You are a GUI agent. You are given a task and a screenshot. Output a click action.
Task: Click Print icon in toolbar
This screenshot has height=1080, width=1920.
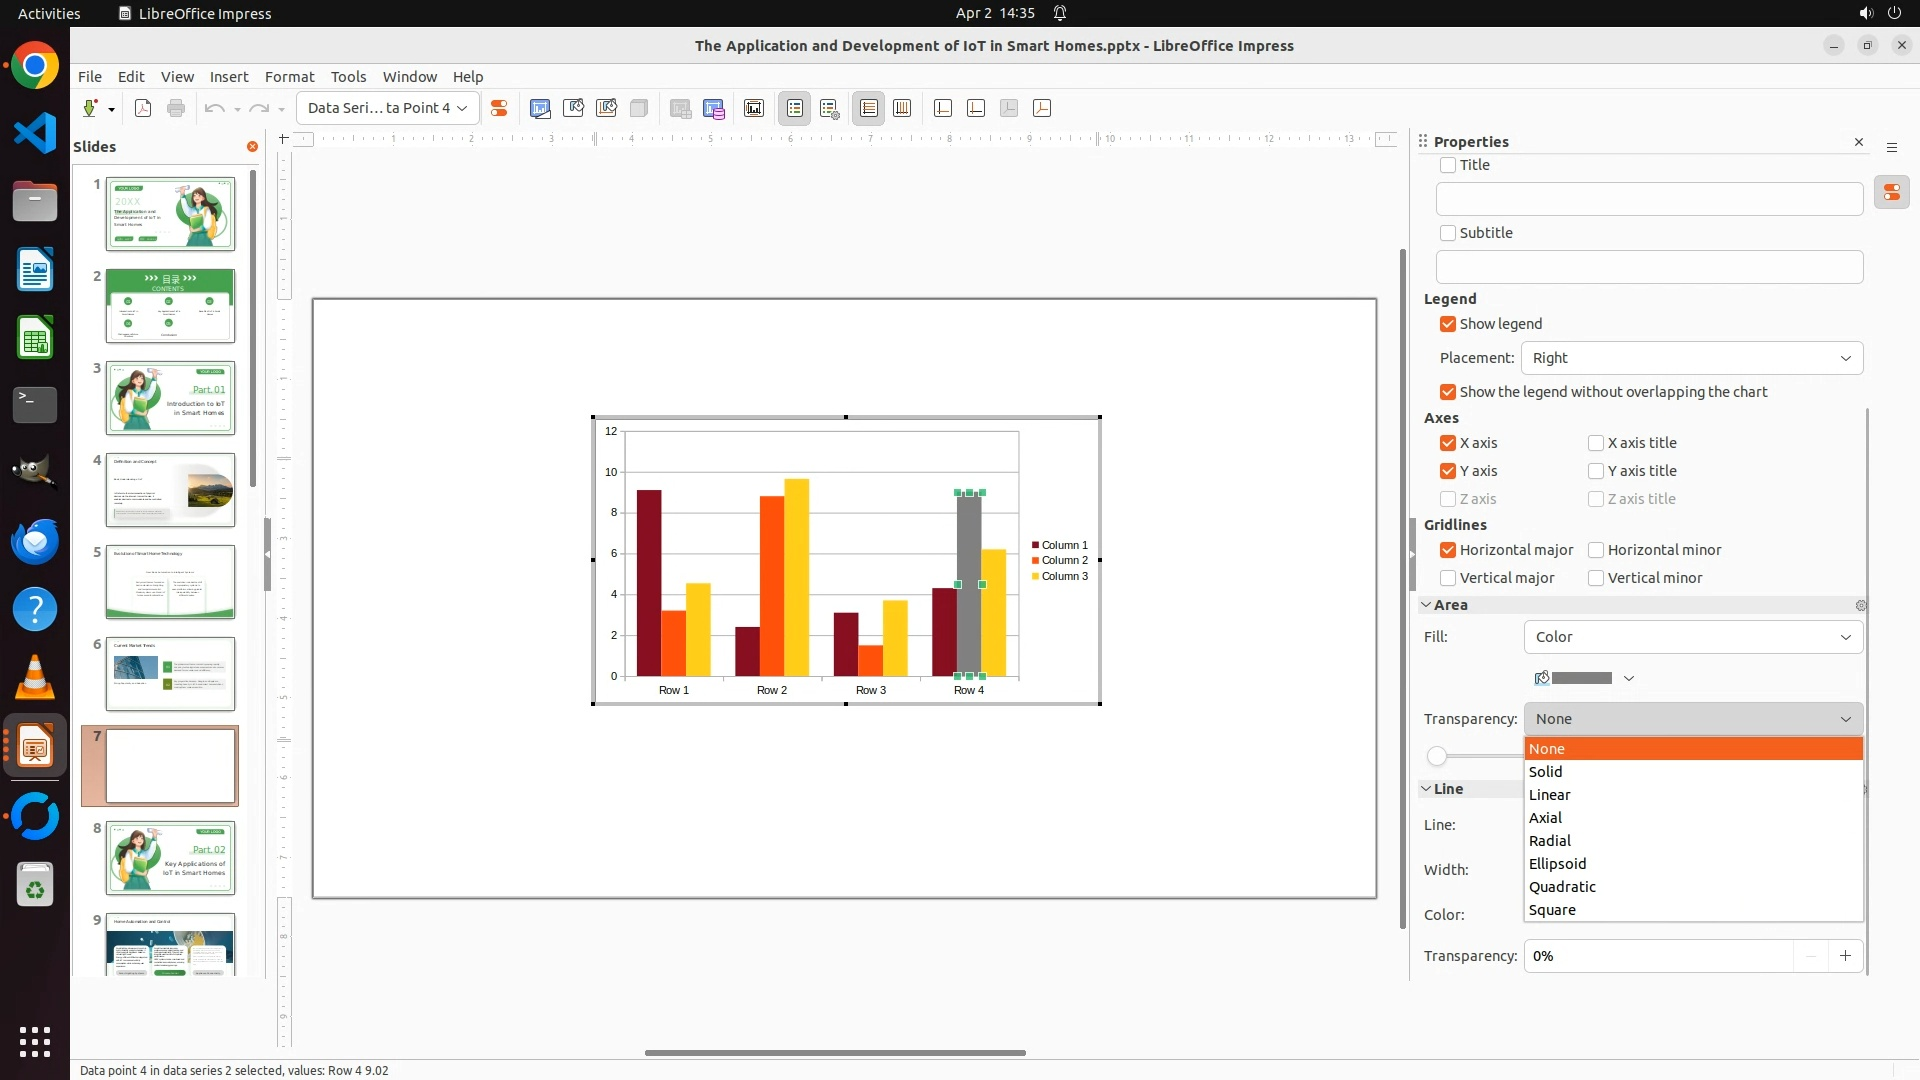pyautogui.click(x=176, y=108)
